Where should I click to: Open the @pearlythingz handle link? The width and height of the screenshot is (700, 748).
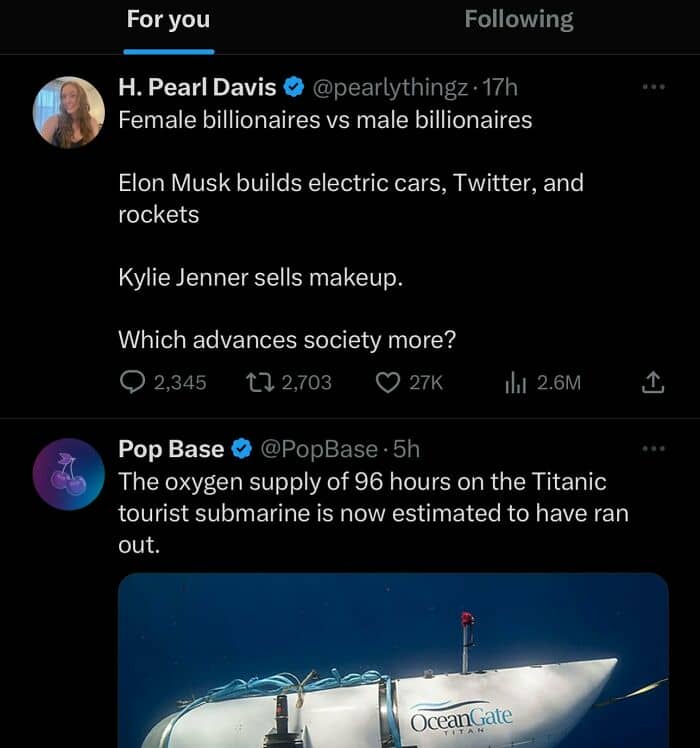tap(391, 88)
